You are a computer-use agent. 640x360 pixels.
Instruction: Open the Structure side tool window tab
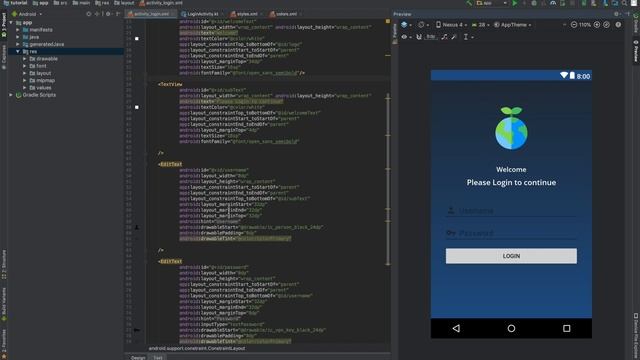4,264
